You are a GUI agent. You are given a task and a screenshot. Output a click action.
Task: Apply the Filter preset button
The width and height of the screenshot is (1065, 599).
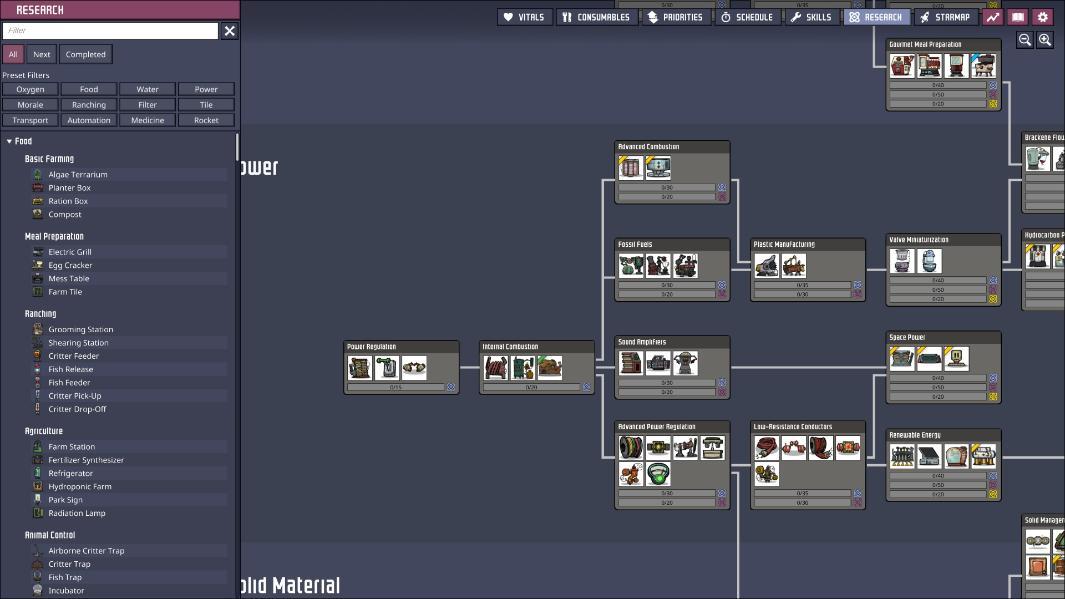(147, 105)
